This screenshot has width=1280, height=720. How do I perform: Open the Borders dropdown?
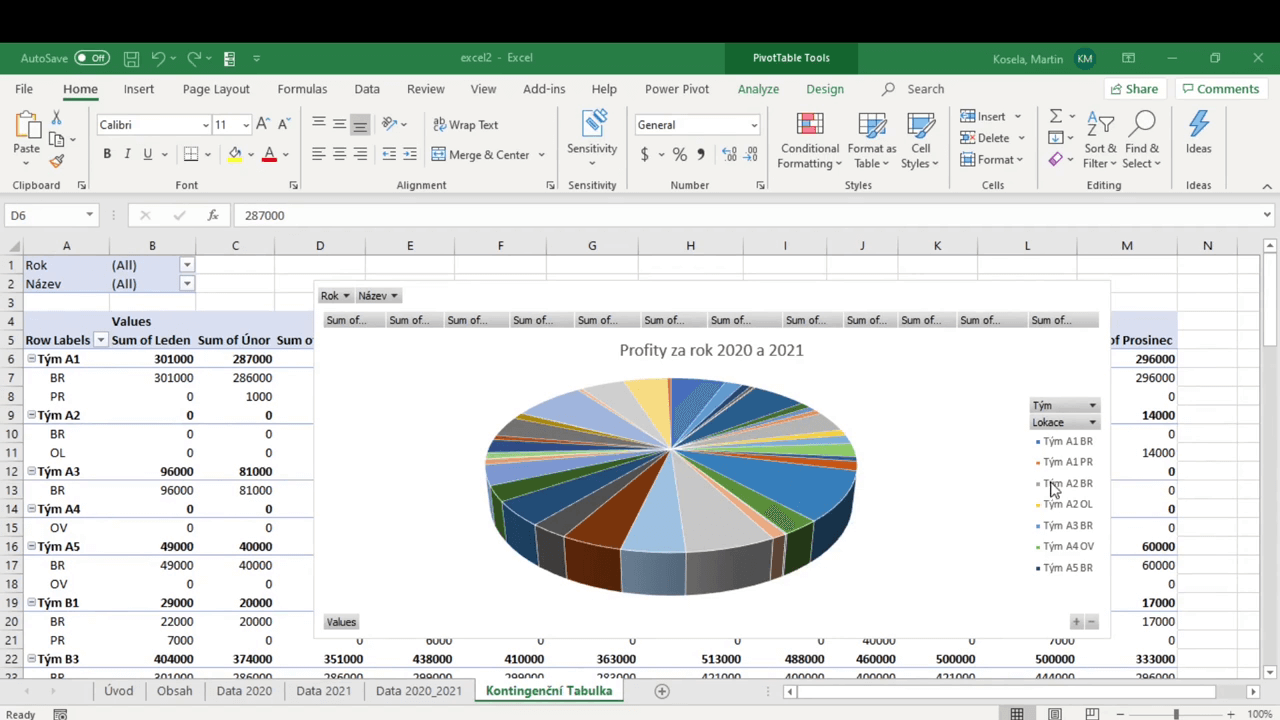209,155
